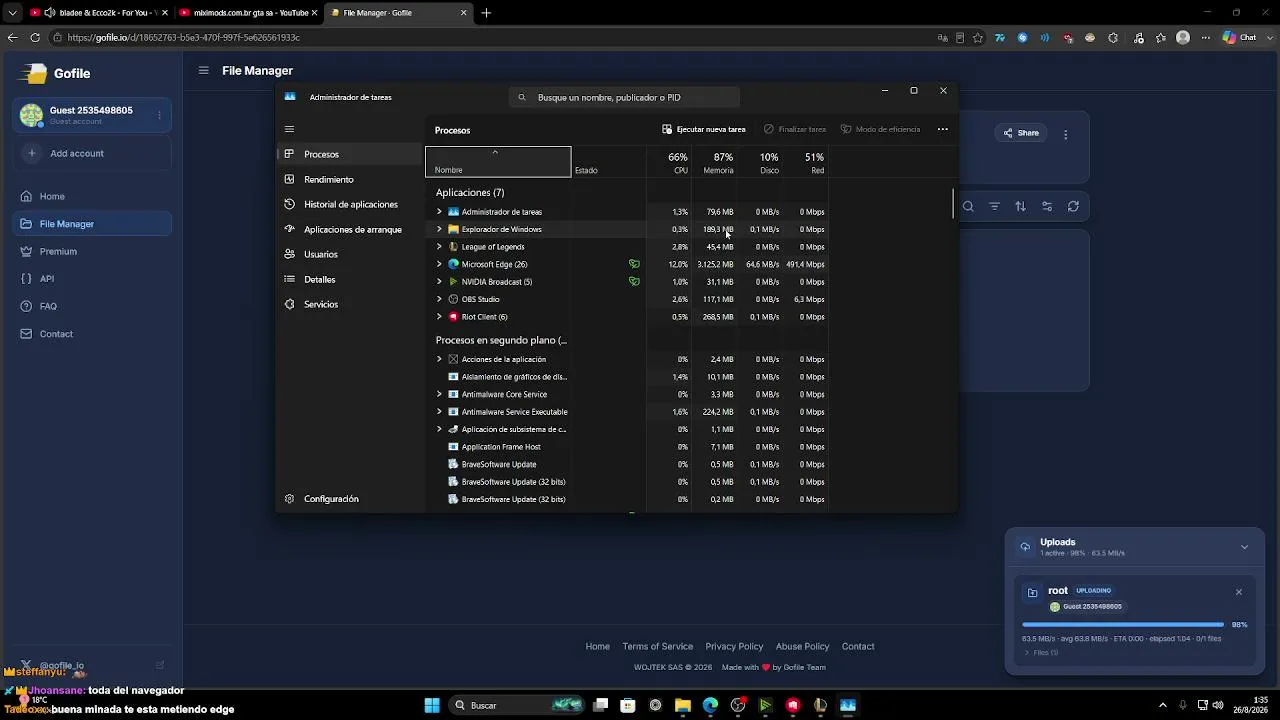
Task: Expand the Antimalware Service Executable process
Action: tap(439, 412)
